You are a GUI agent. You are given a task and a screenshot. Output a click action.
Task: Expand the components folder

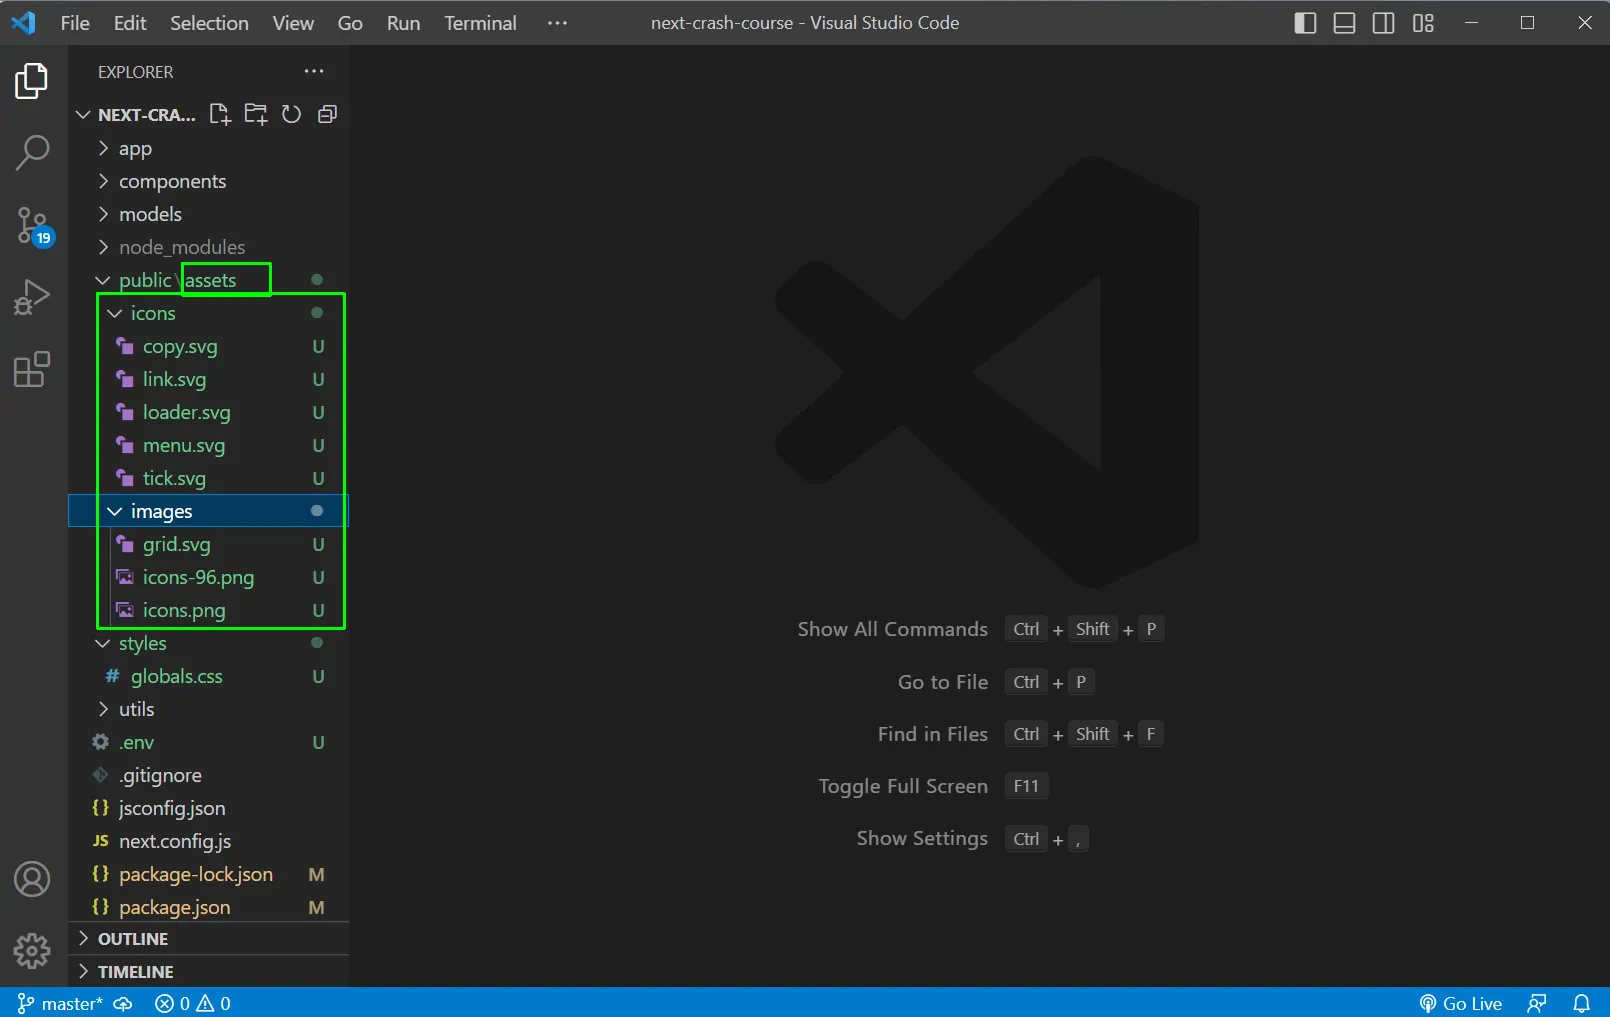(208, 181)
